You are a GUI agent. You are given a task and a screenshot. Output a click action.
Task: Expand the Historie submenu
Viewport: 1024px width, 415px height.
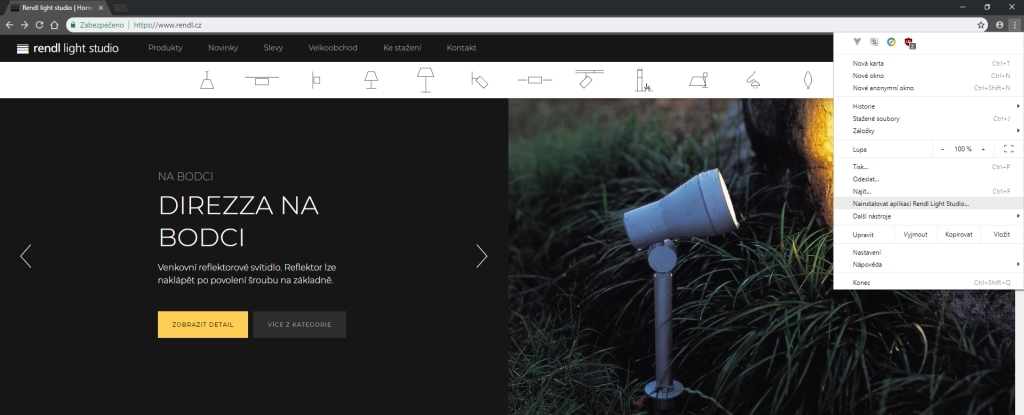[930, 105]
